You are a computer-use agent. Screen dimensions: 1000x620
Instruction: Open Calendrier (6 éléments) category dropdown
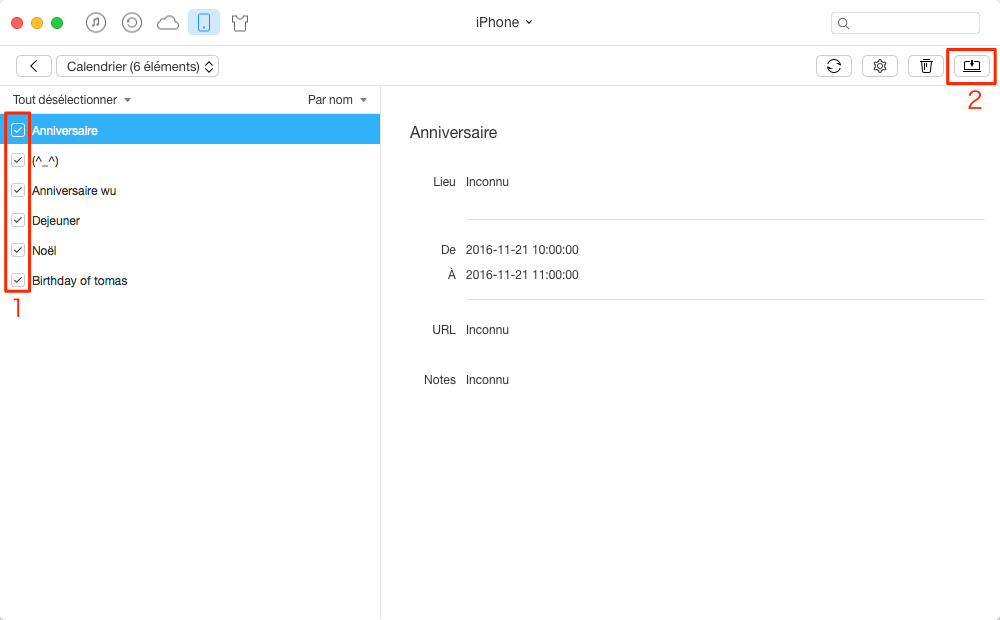click(x=138, y=66)
